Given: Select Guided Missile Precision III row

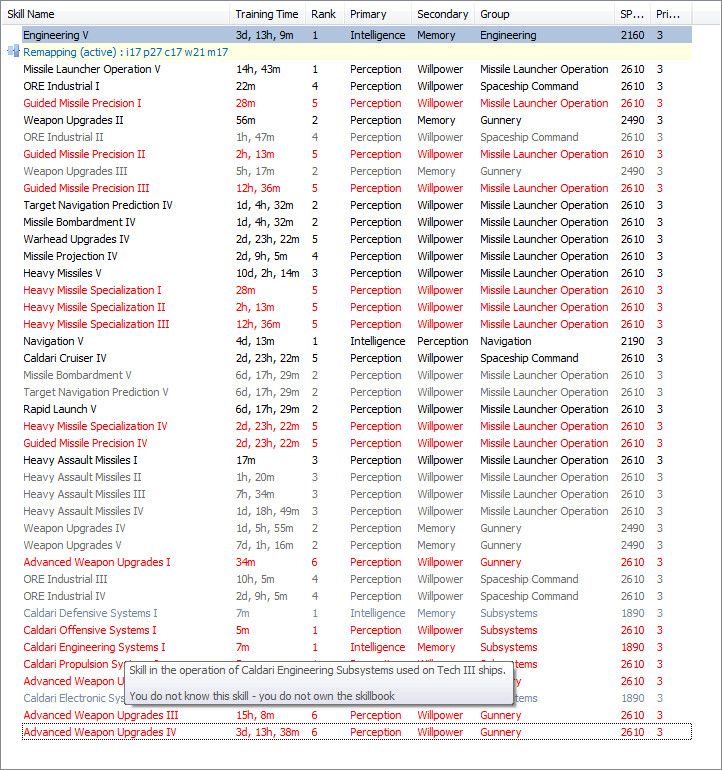Looking at the screenshot, I should click(x=357, y=188).
